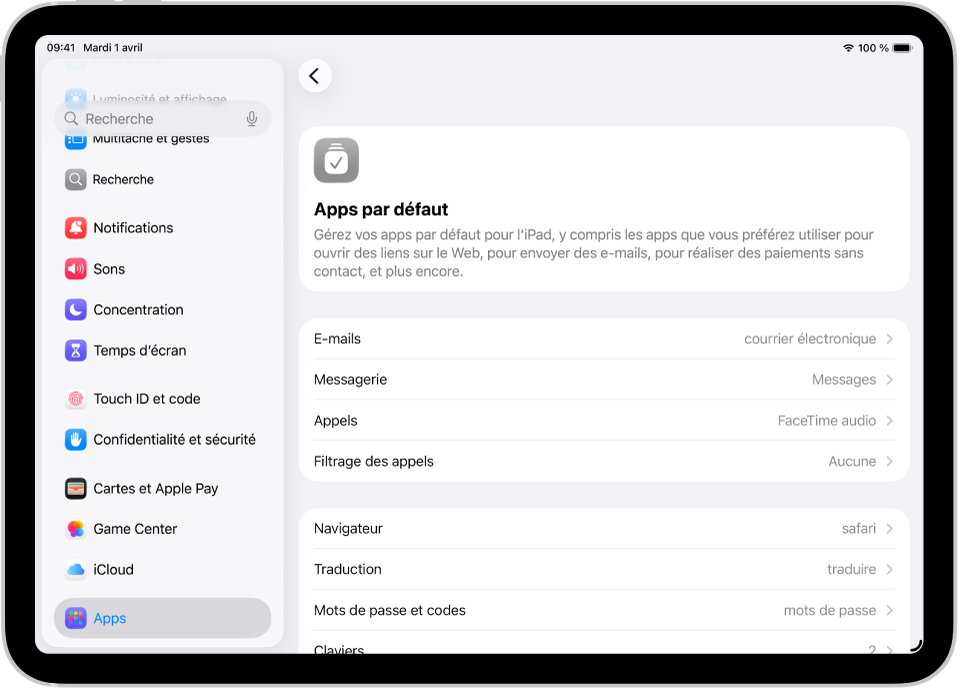Open the Apps par défaut checkmark icon
Image resolution: width=963 pixels, height=689 pixels.
pos(336,160)
